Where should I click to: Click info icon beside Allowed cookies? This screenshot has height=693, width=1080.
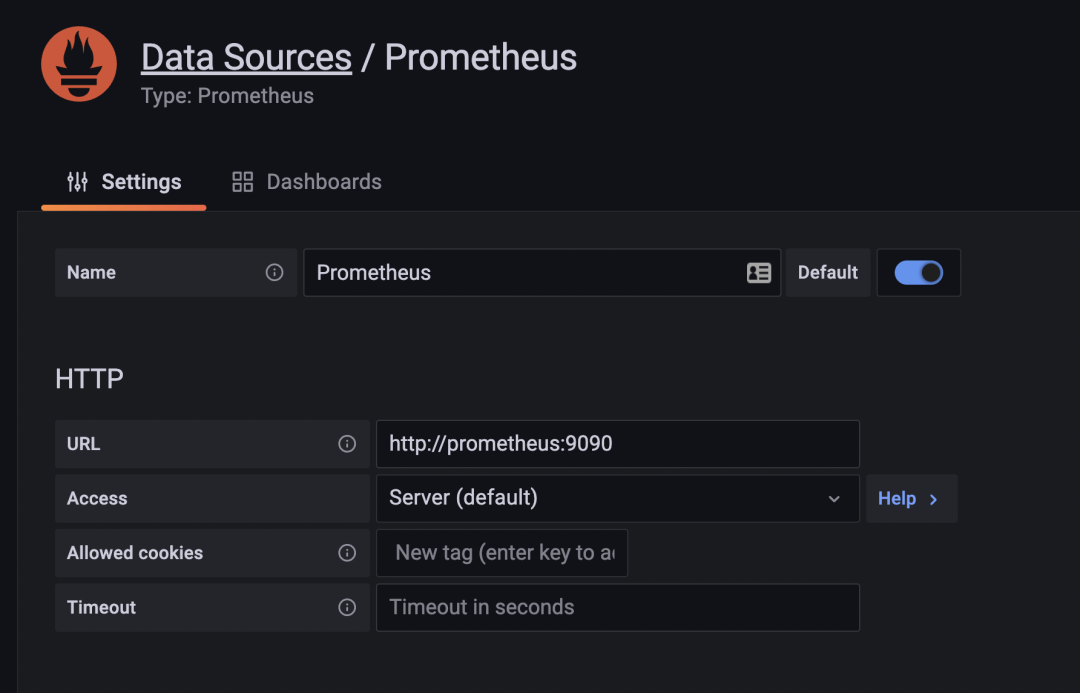pyautogui.click(x=347, y=553)
